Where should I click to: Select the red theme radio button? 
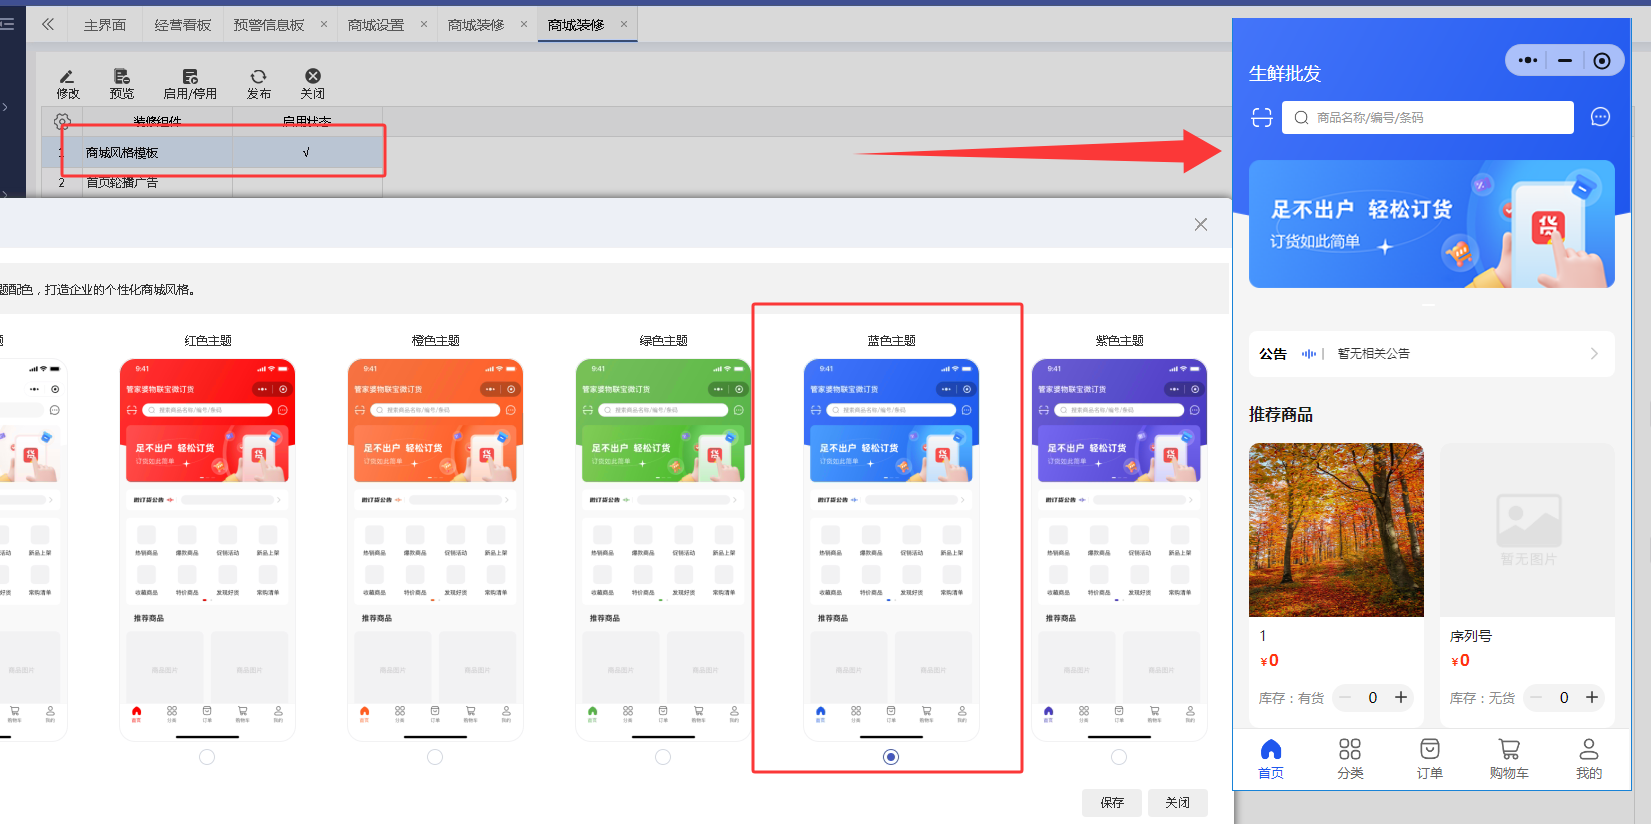pos(207,757)
